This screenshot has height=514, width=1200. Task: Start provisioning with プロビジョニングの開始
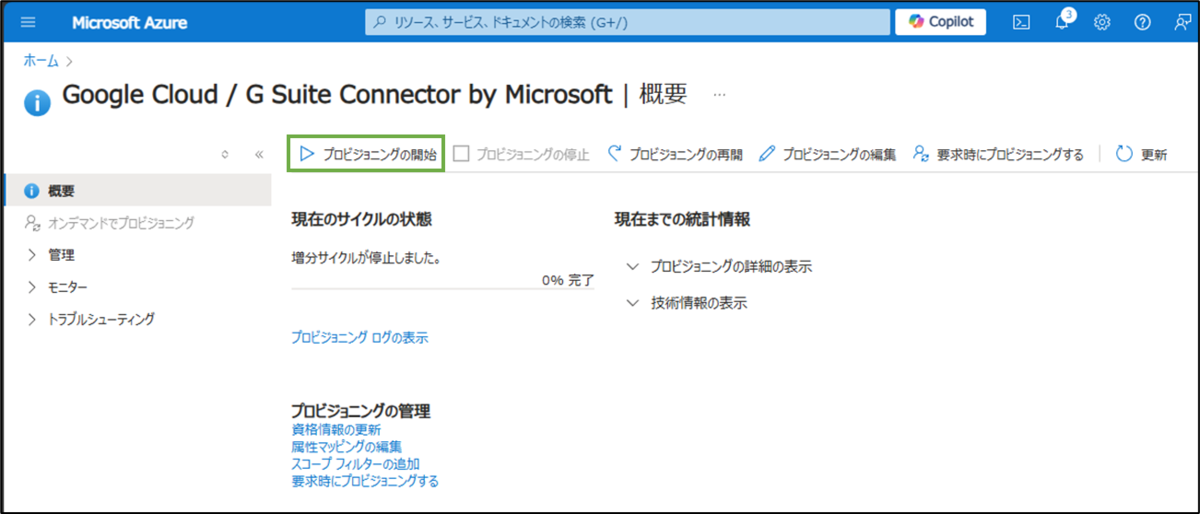click(367, 154)
